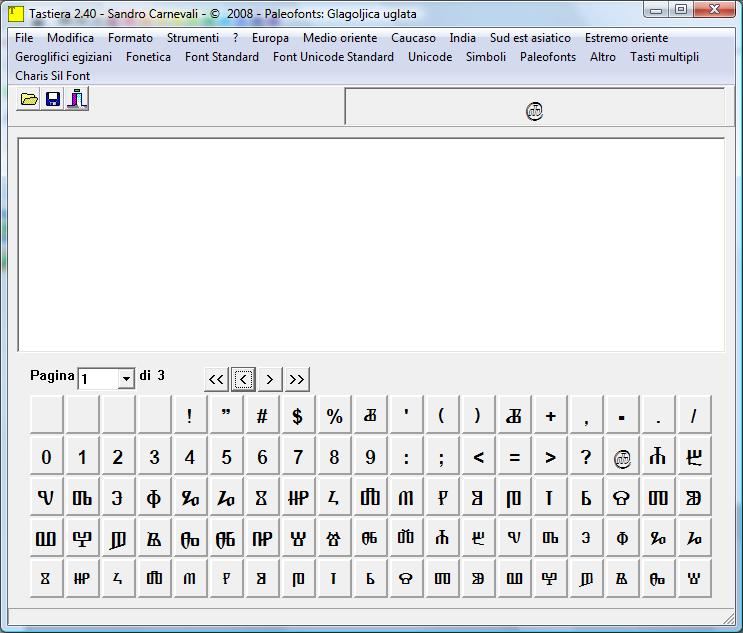Expand the Pagina number dropdown

pyautogui.click(x=126, y=379)
